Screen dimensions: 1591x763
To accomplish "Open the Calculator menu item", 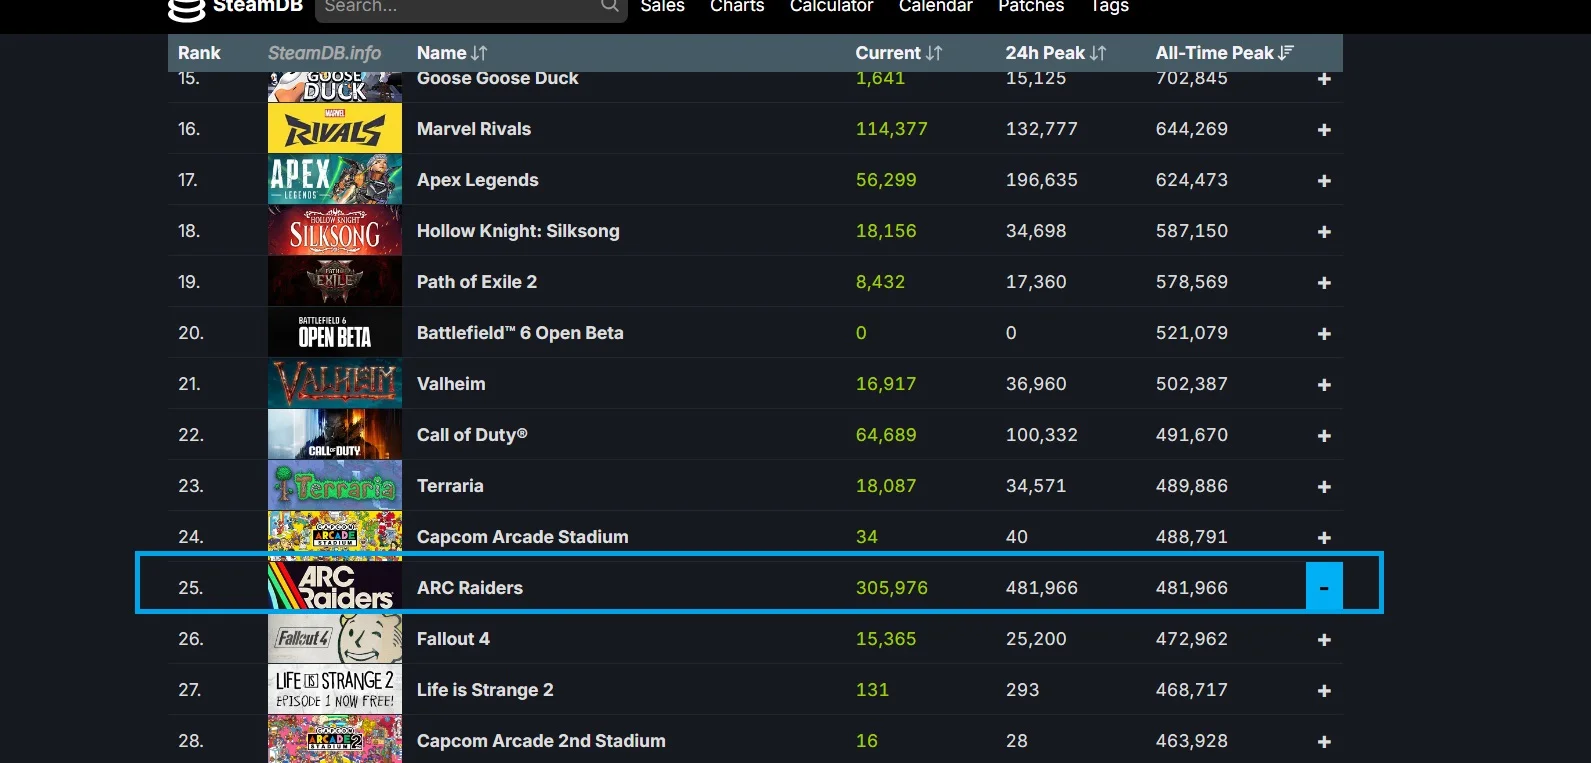I will pos(831,7).
